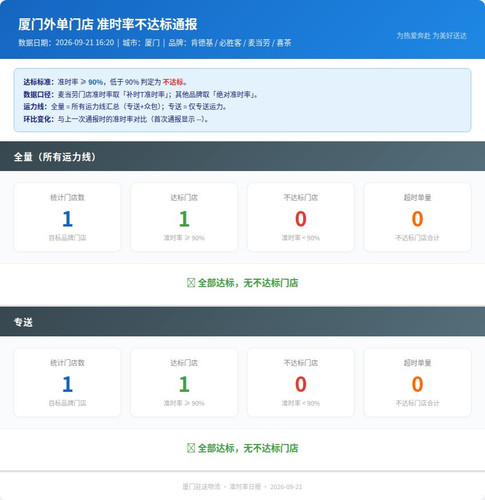Click the 数据口径 explanation line
This screenshot has width=485, height=500.
tap(141, 95)
